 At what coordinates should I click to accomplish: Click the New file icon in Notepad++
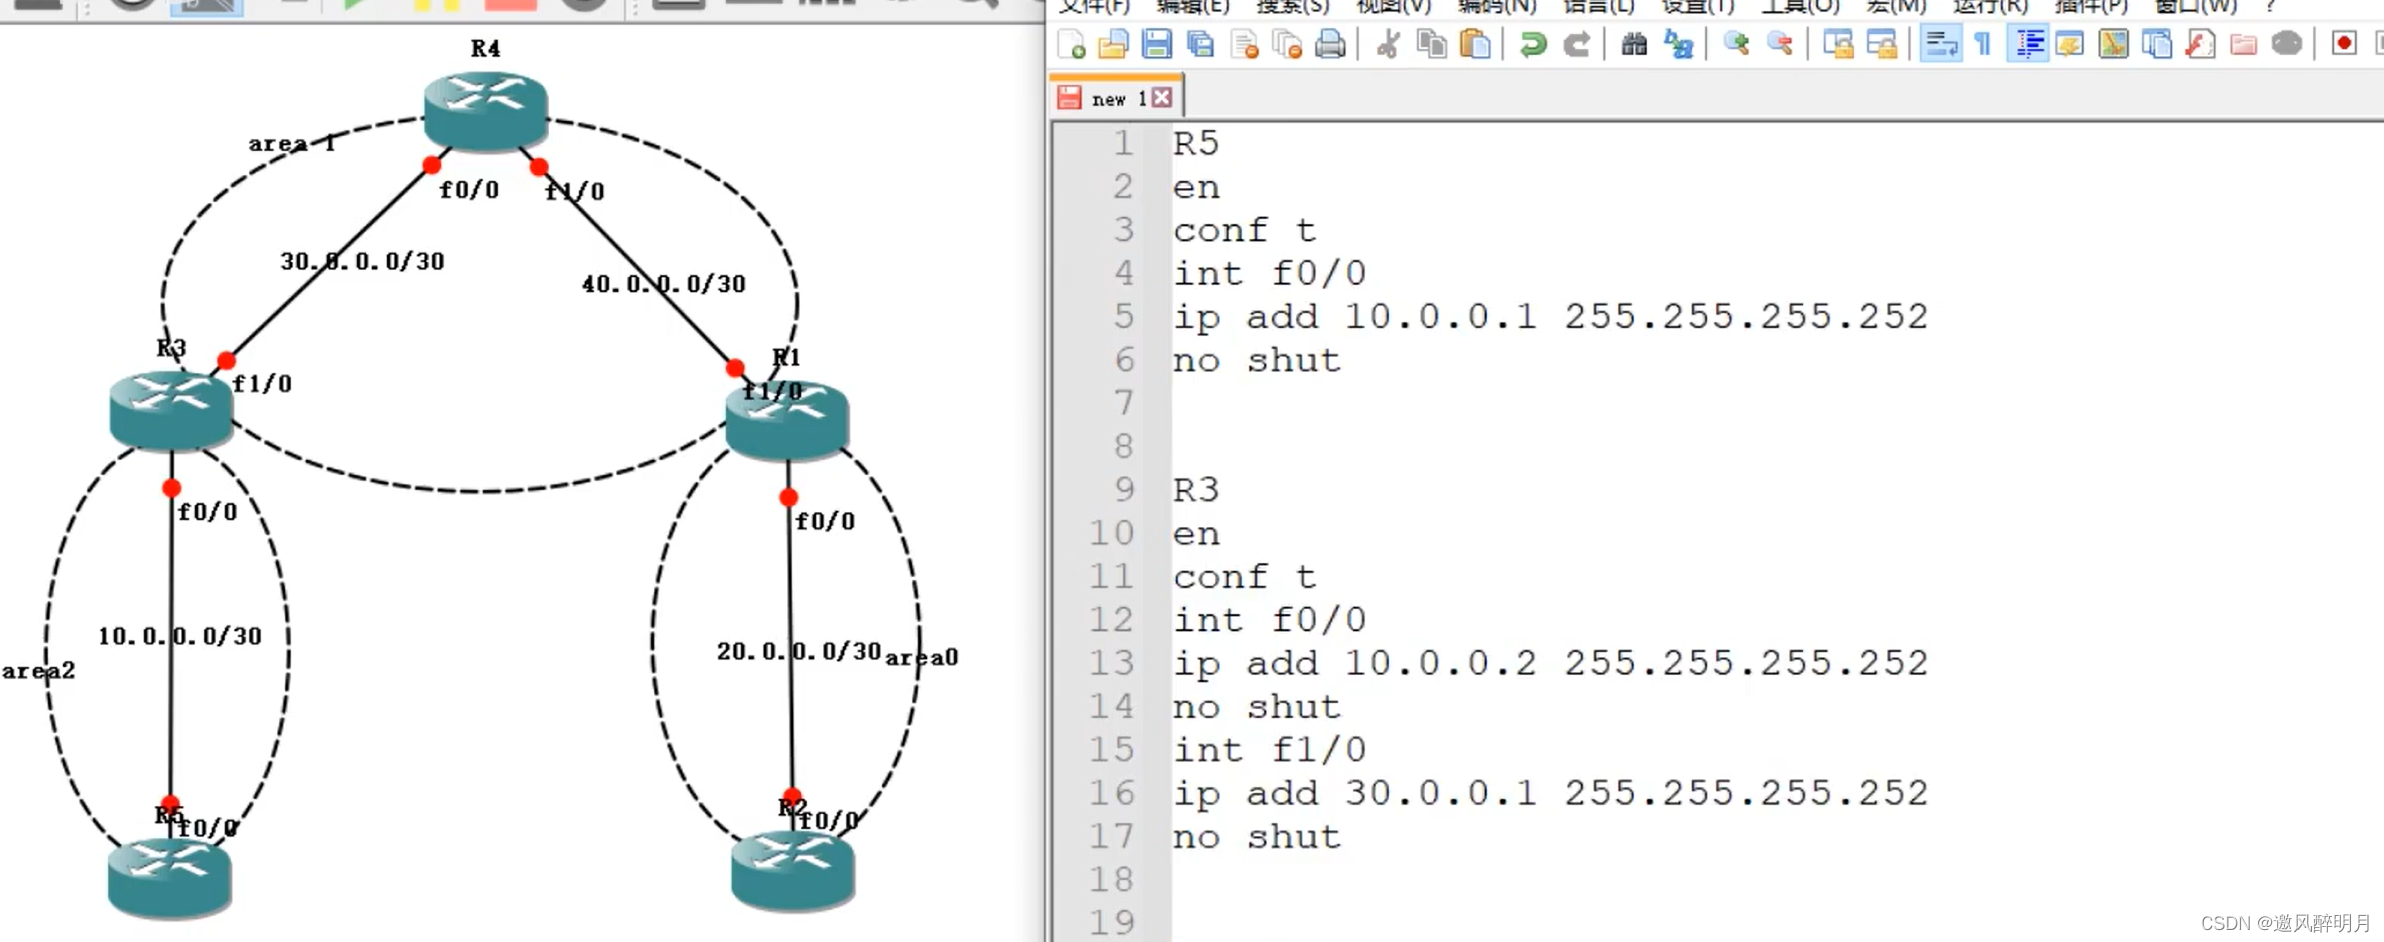point(1071,44)
